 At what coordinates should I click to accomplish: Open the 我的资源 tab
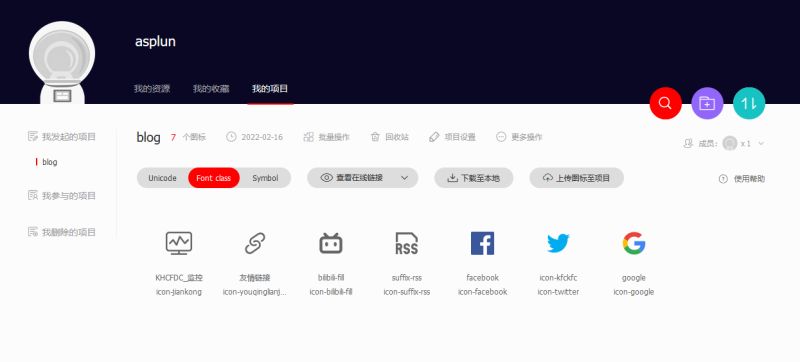pos(152,89)
